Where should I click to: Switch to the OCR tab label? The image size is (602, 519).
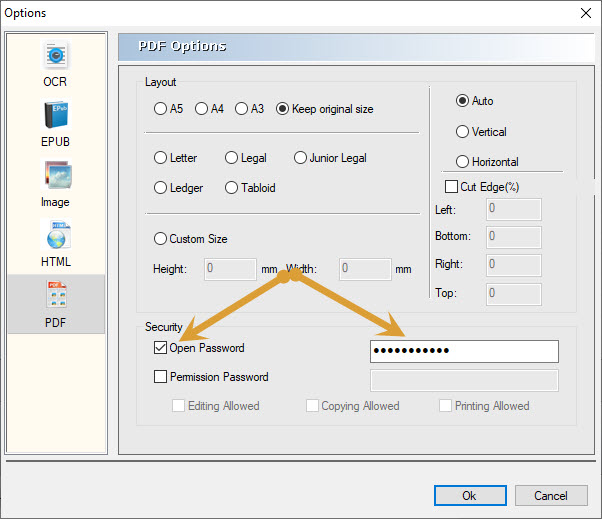point(55,82)
